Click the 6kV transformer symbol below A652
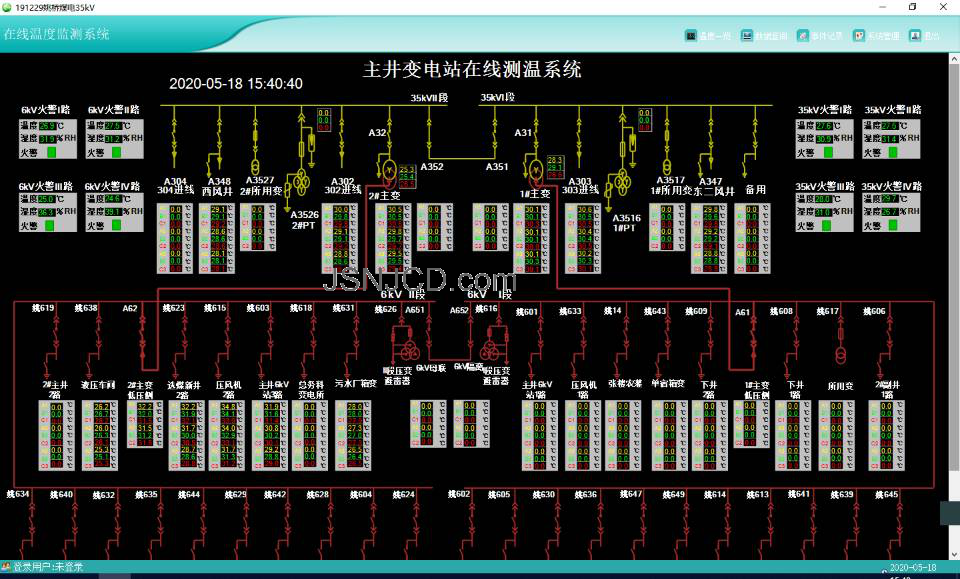Screen dimensions: 960x579 [490, 351]
